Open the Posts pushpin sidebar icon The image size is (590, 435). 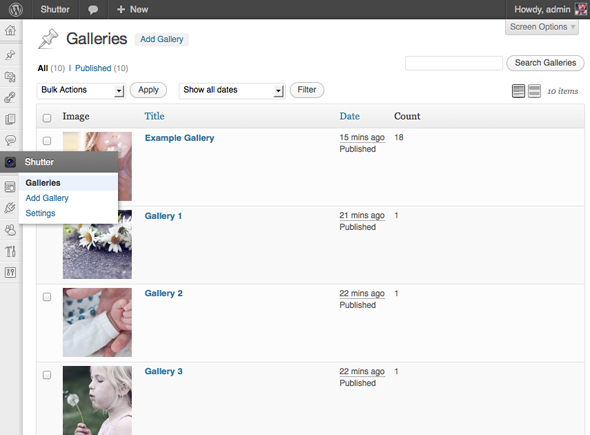pos(11,55)
